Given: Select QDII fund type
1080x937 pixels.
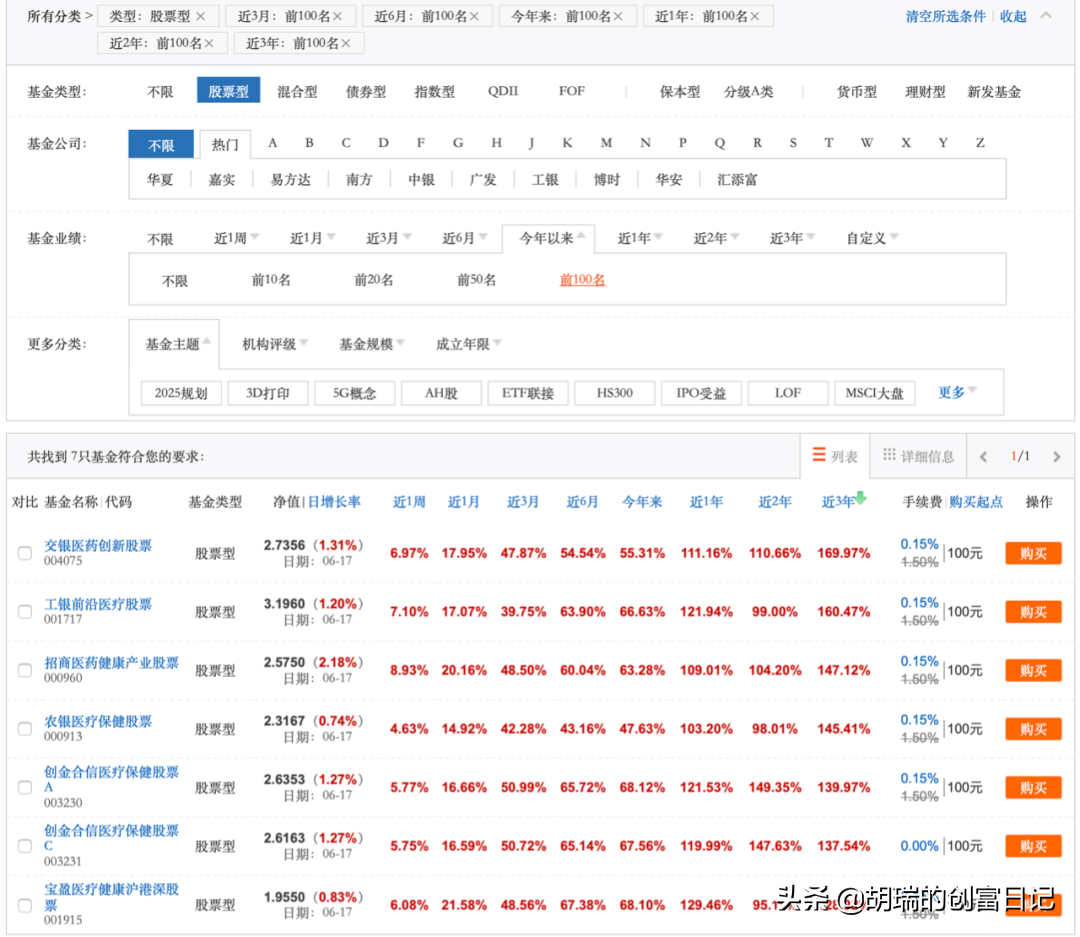Looking at the screenshot, I should 503,91.
